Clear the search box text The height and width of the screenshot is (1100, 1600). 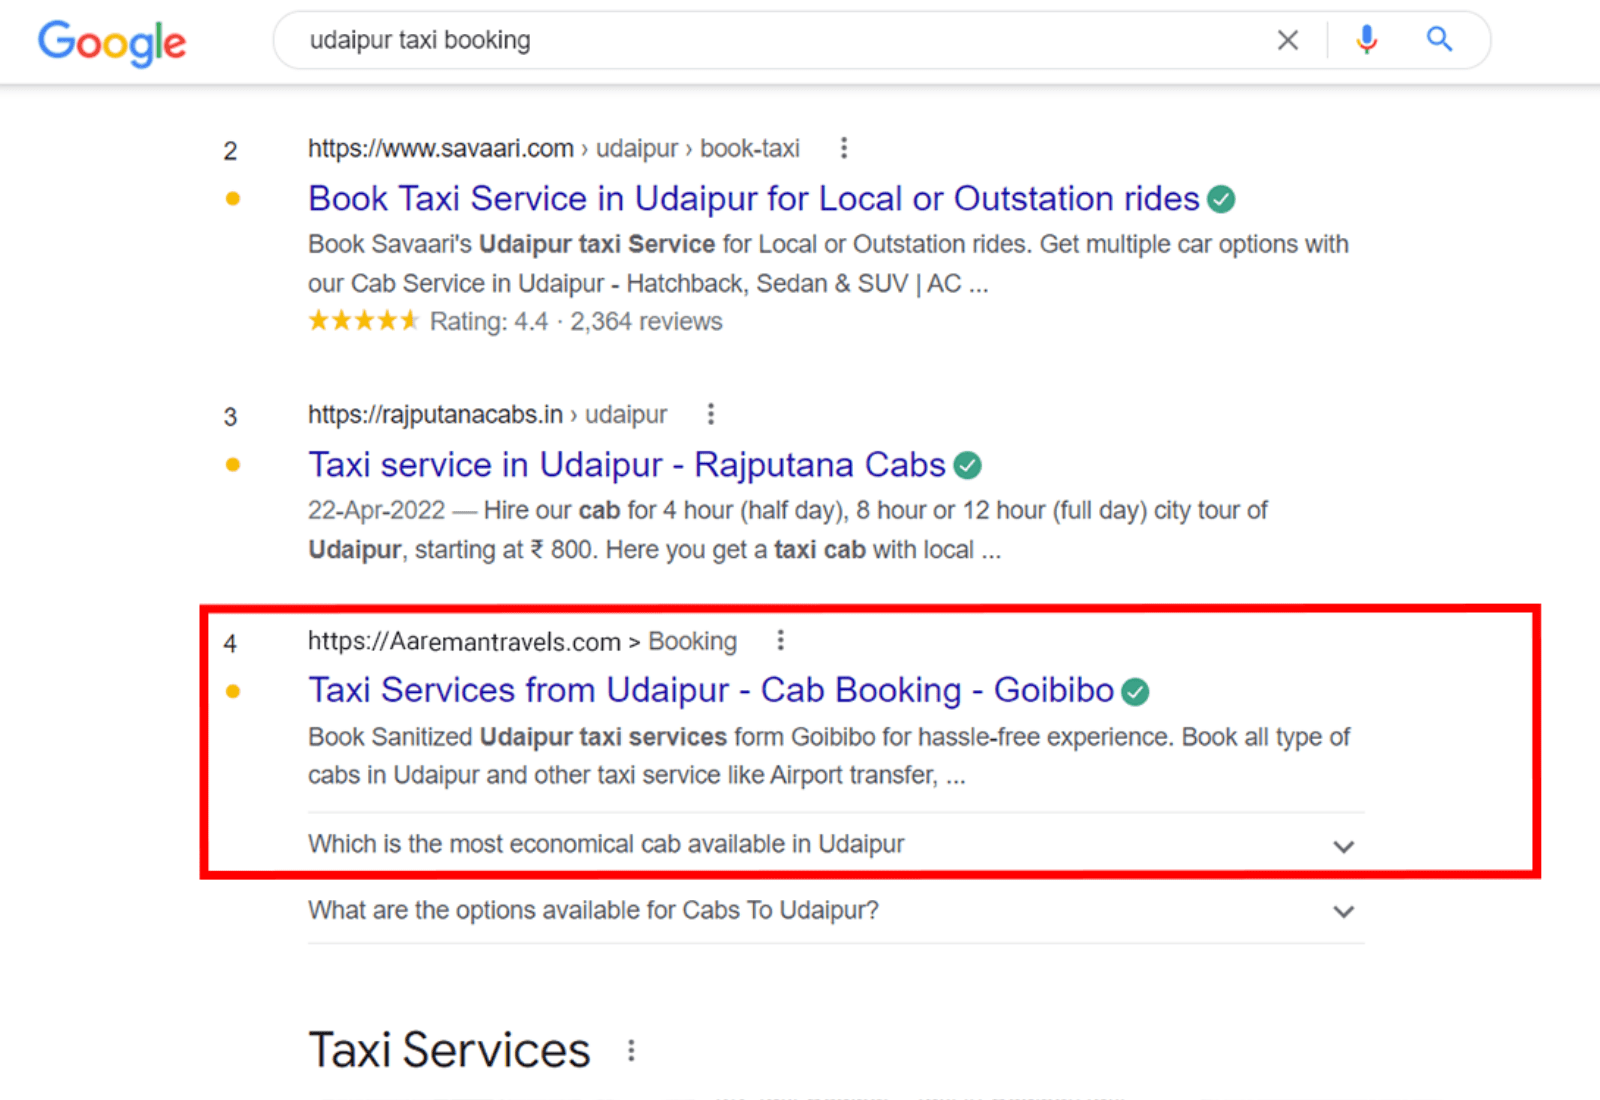(x=1288, y=40)
